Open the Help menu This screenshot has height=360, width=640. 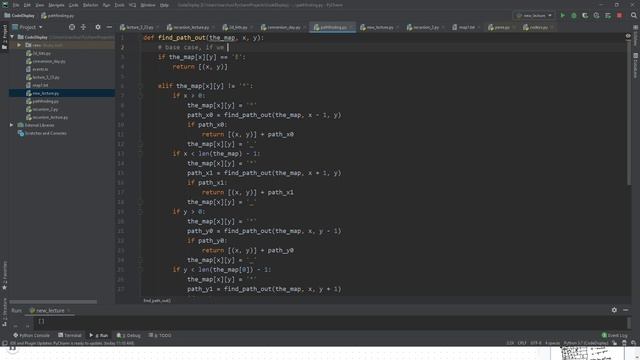pos(164,5)
